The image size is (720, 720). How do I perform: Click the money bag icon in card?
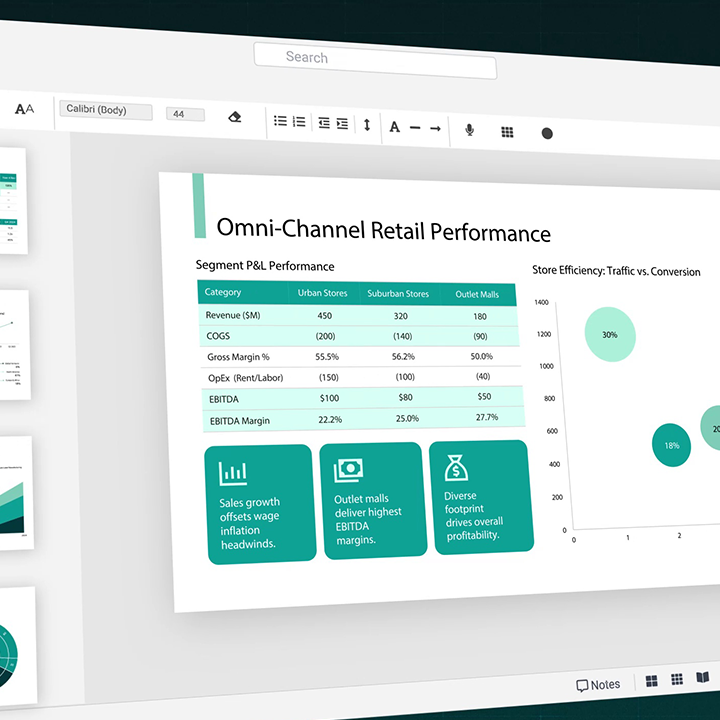456,468
